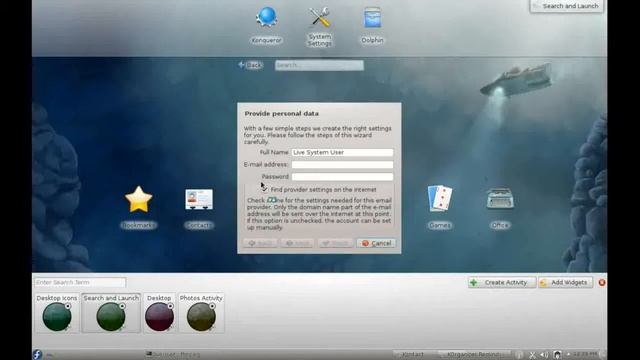Viewport: 640px width, 360px height.
Task: Switch to the Desktop activity thumbnail
Action: [x=159, y=313]
